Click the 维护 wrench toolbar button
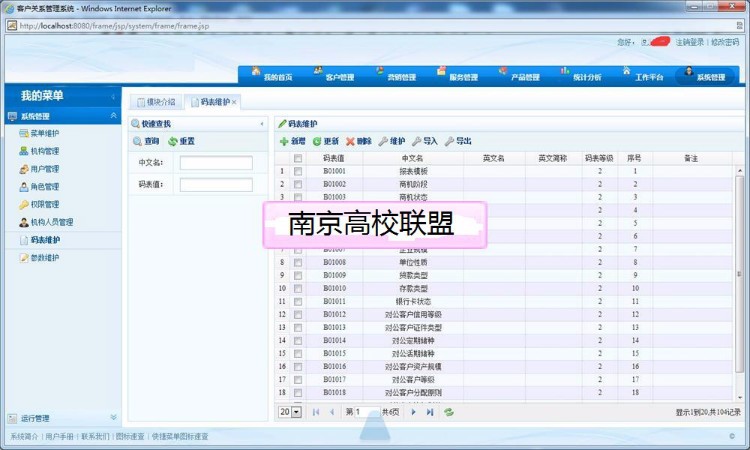This screenshot has width=750, height=450. click(392, 141)
